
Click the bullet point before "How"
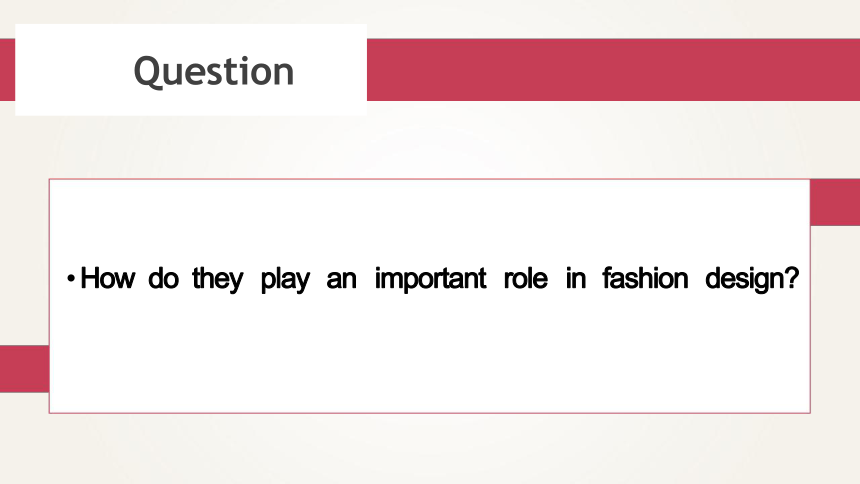point(71,279)
